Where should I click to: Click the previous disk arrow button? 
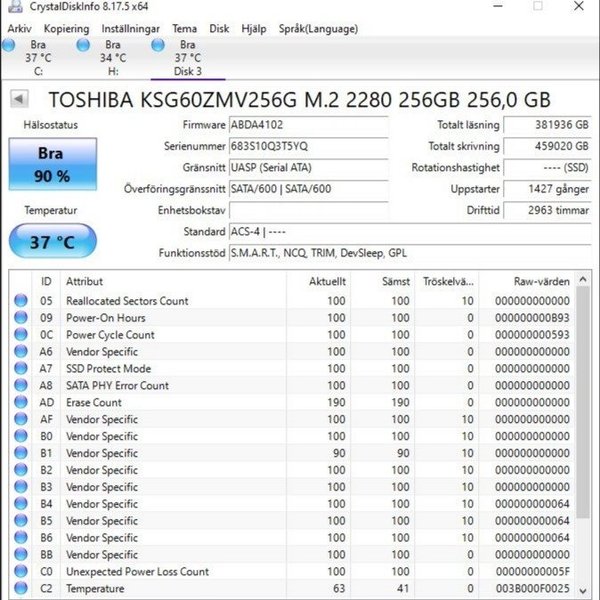[19, 99]
